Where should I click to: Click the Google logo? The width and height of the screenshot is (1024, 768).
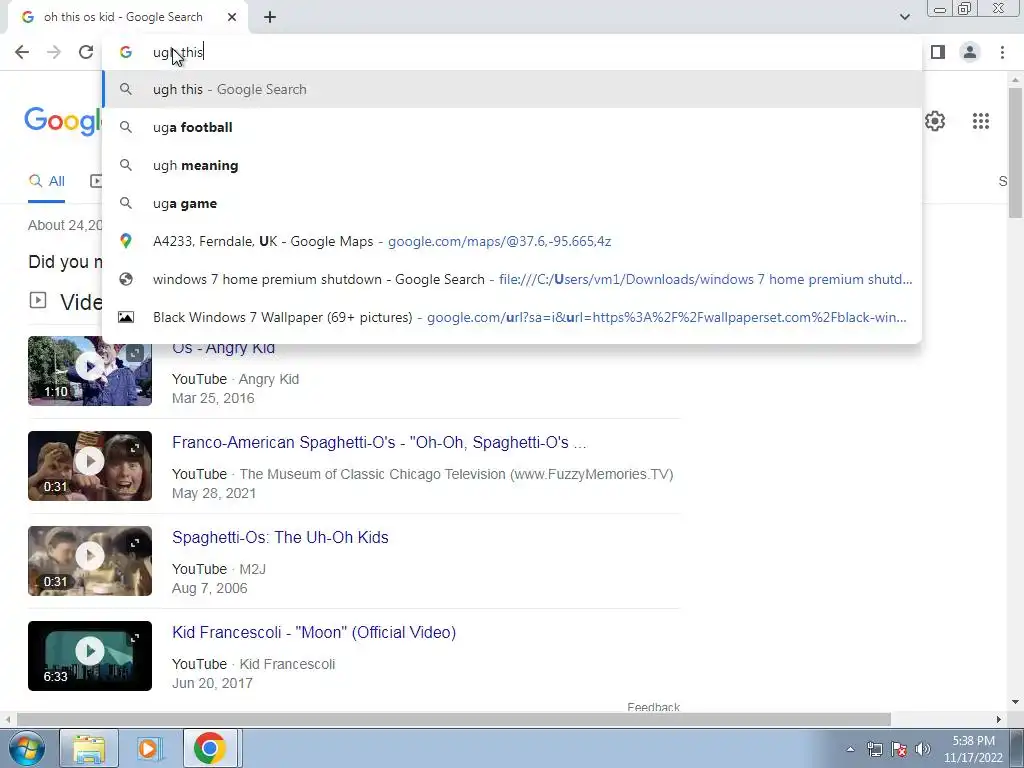[x=63, y=121]
